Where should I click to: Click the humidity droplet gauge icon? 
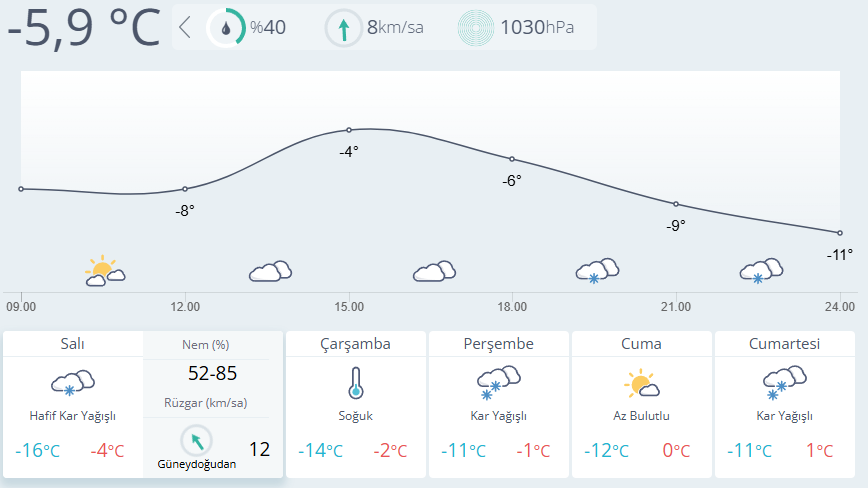pyautogui.click(x=226, y=28)
